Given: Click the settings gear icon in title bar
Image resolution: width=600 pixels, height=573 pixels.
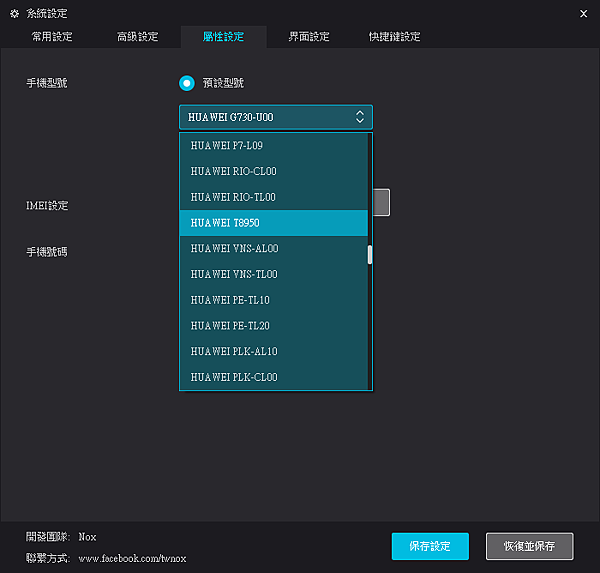Looking at the screenshot, I should [15, 14].
